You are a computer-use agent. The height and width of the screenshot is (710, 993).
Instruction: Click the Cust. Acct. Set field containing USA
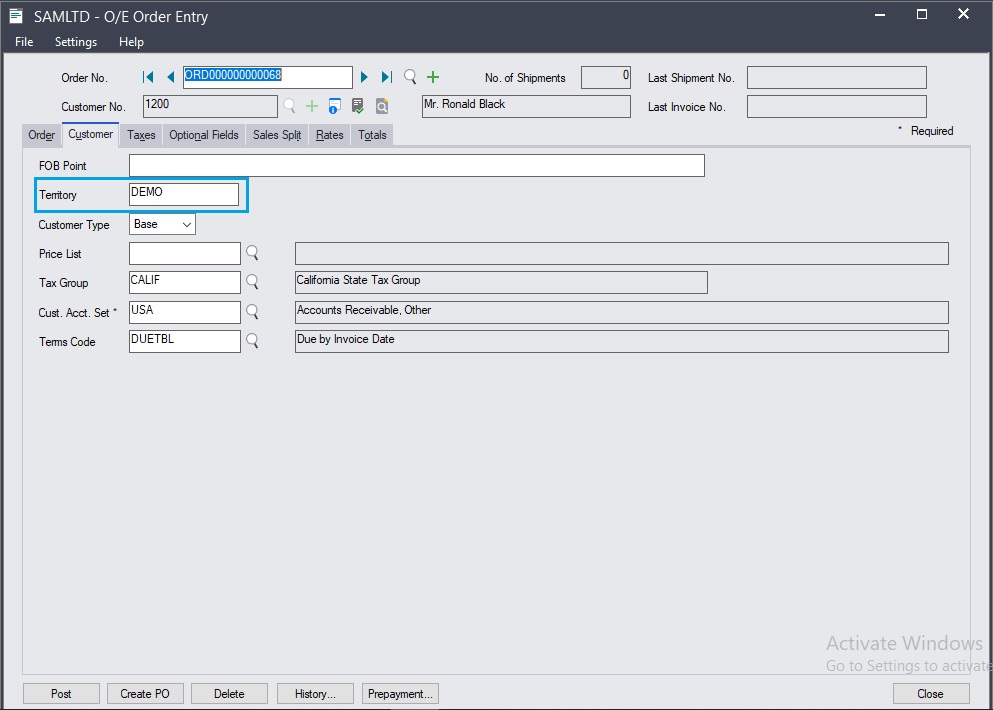[x=185, y=312]
